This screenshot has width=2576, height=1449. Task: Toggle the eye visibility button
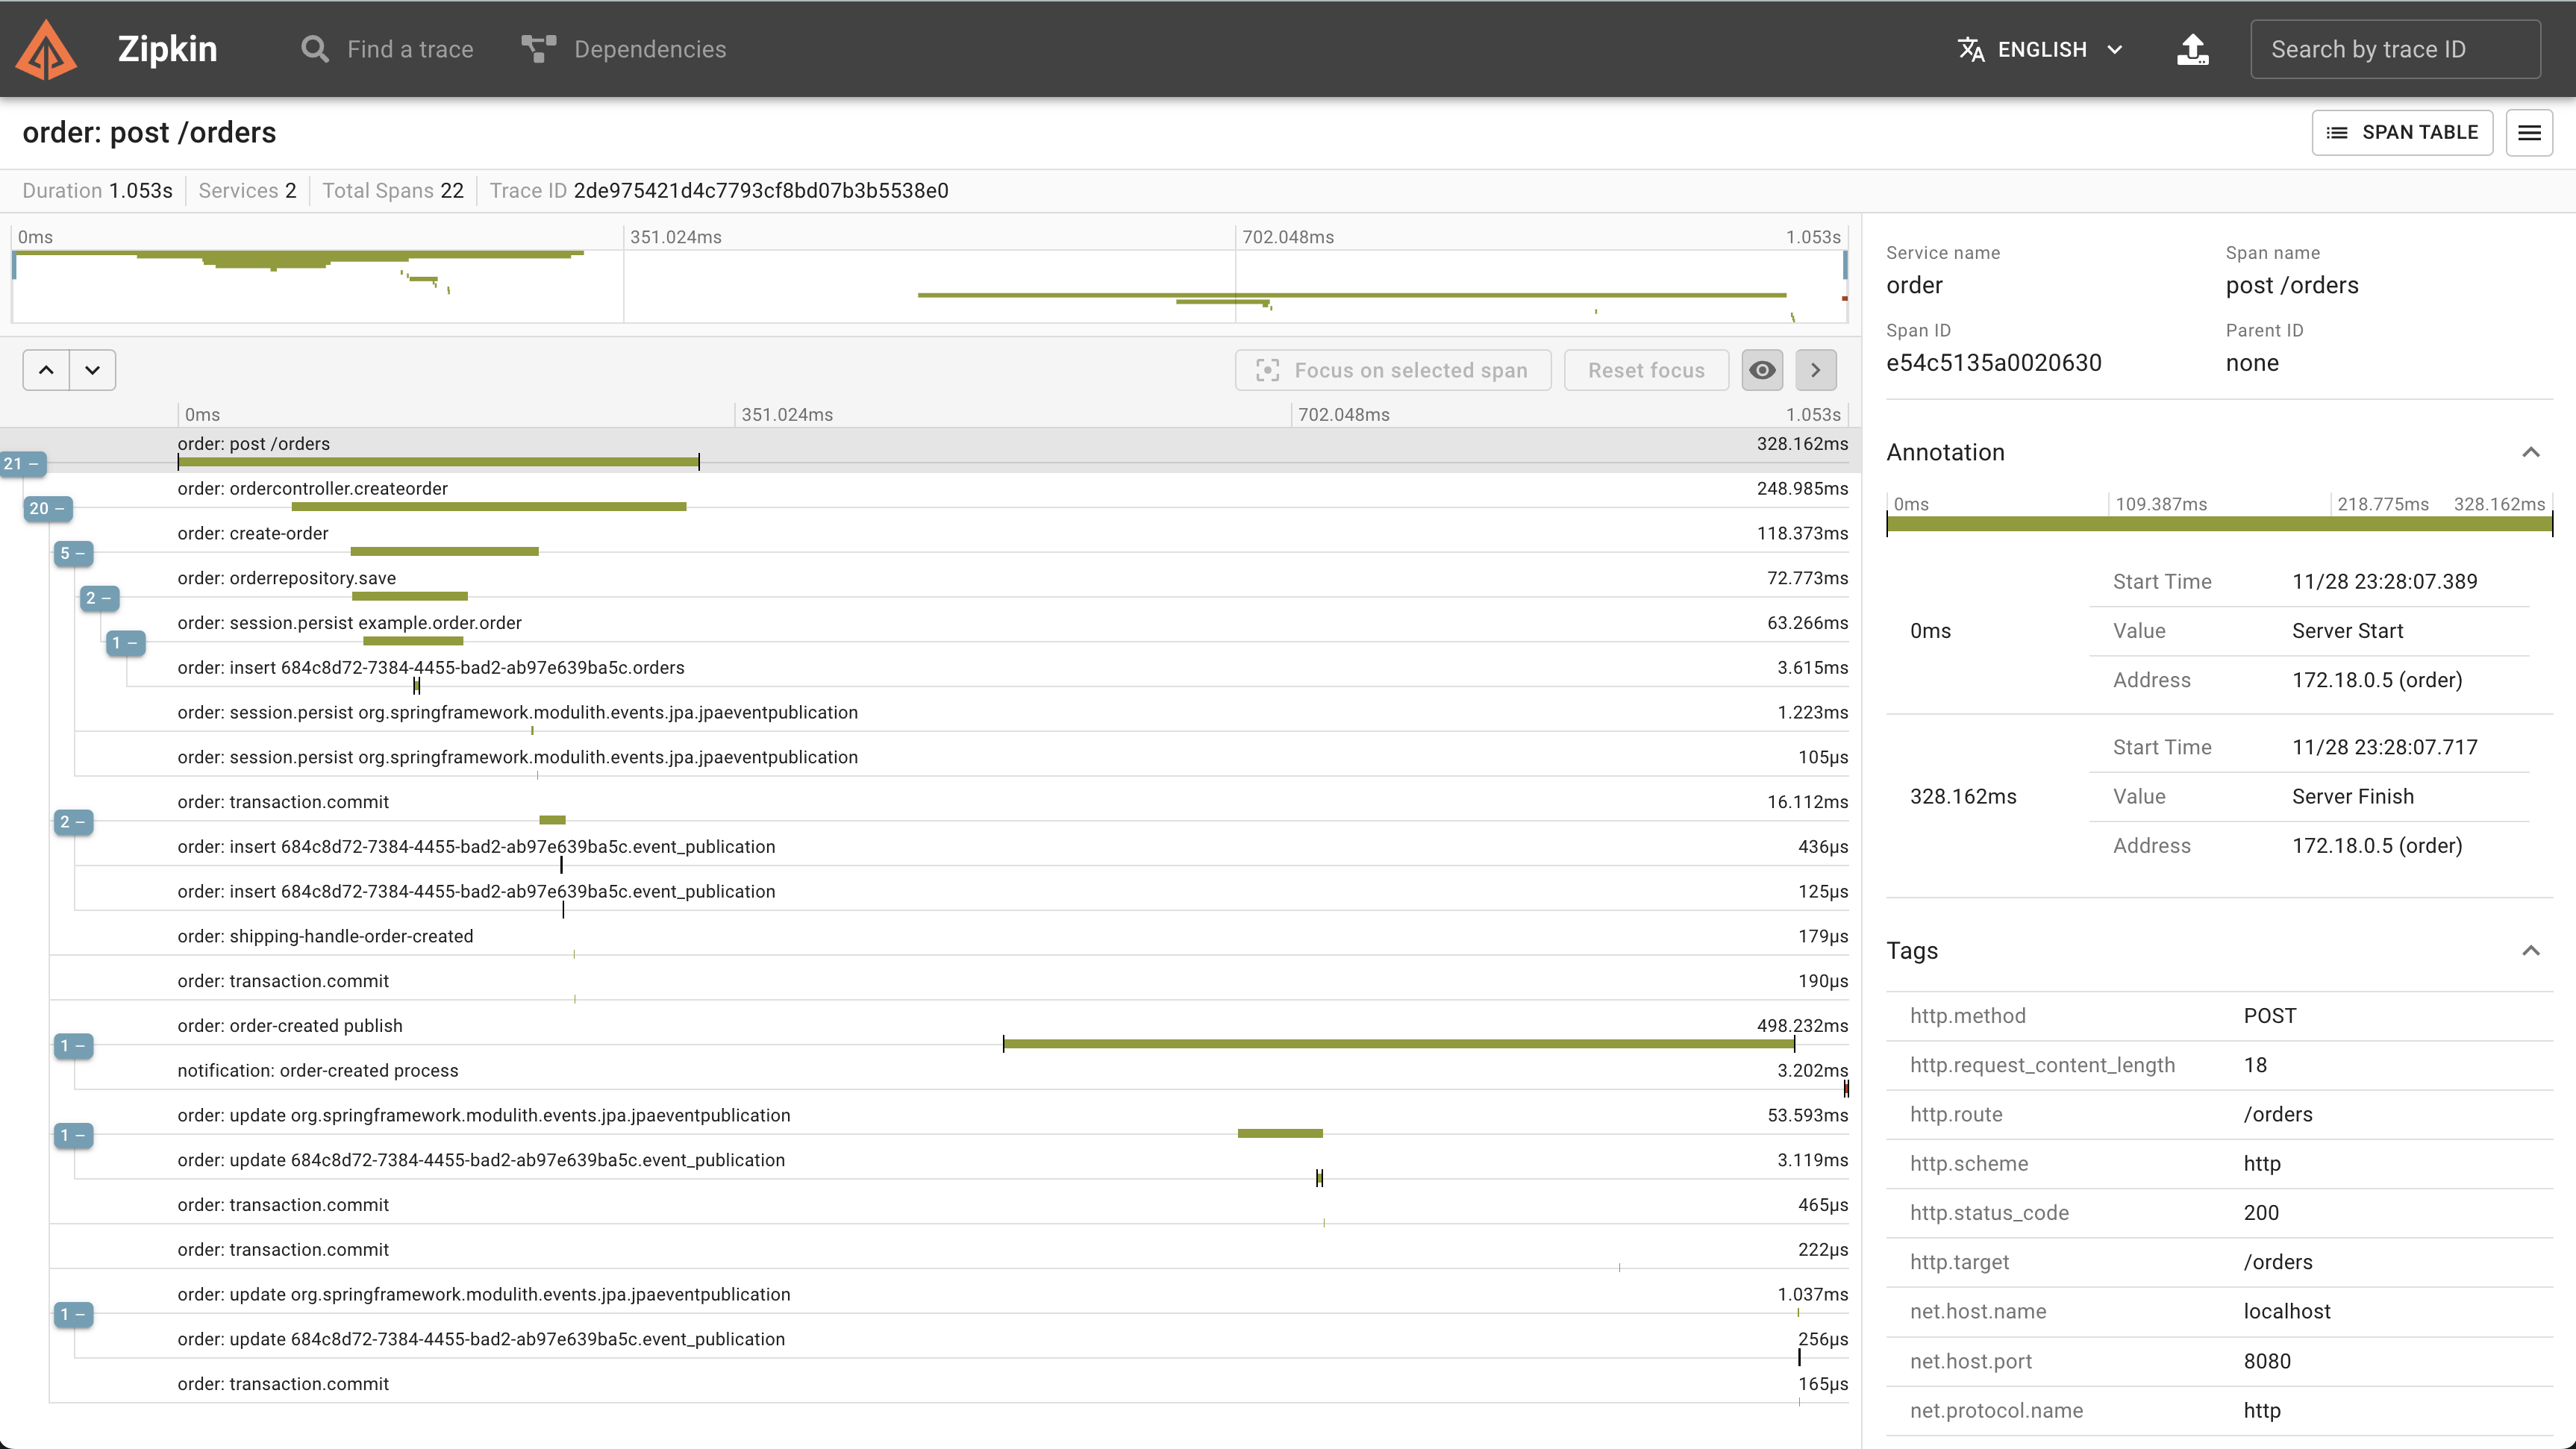click(x=1762, y=370)
